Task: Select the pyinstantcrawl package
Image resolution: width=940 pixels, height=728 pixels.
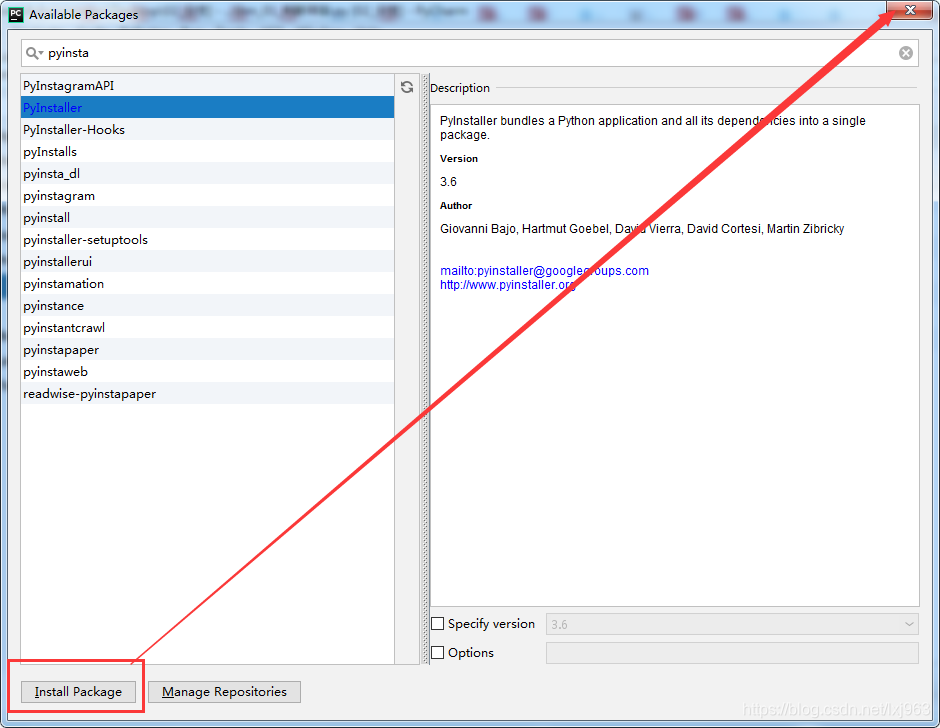Action: 207,327
